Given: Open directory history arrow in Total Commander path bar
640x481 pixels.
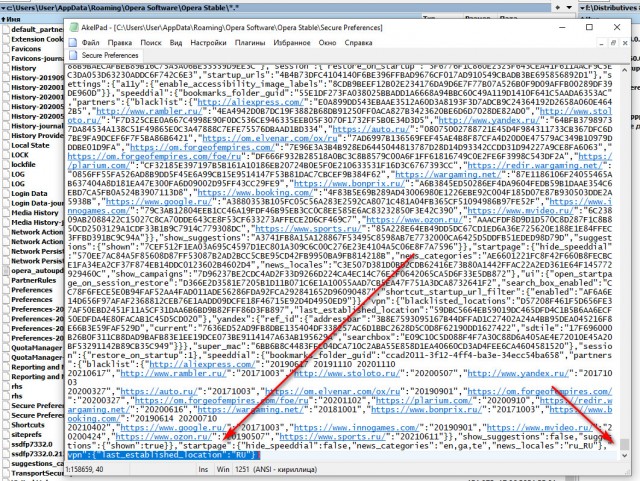Looking at the screenshot, I should coord(569,8).
